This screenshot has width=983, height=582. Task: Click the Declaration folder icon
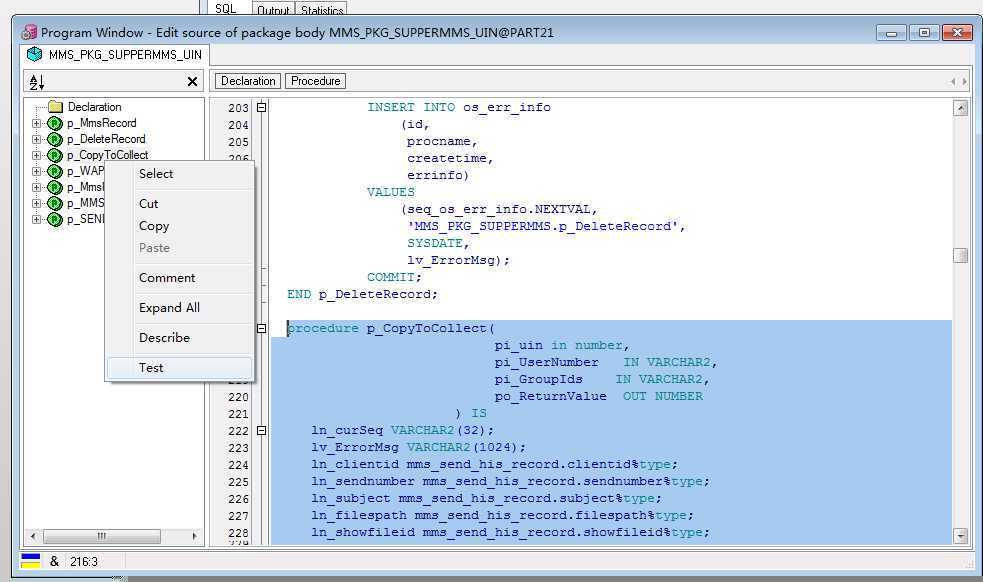coord(56,107)
